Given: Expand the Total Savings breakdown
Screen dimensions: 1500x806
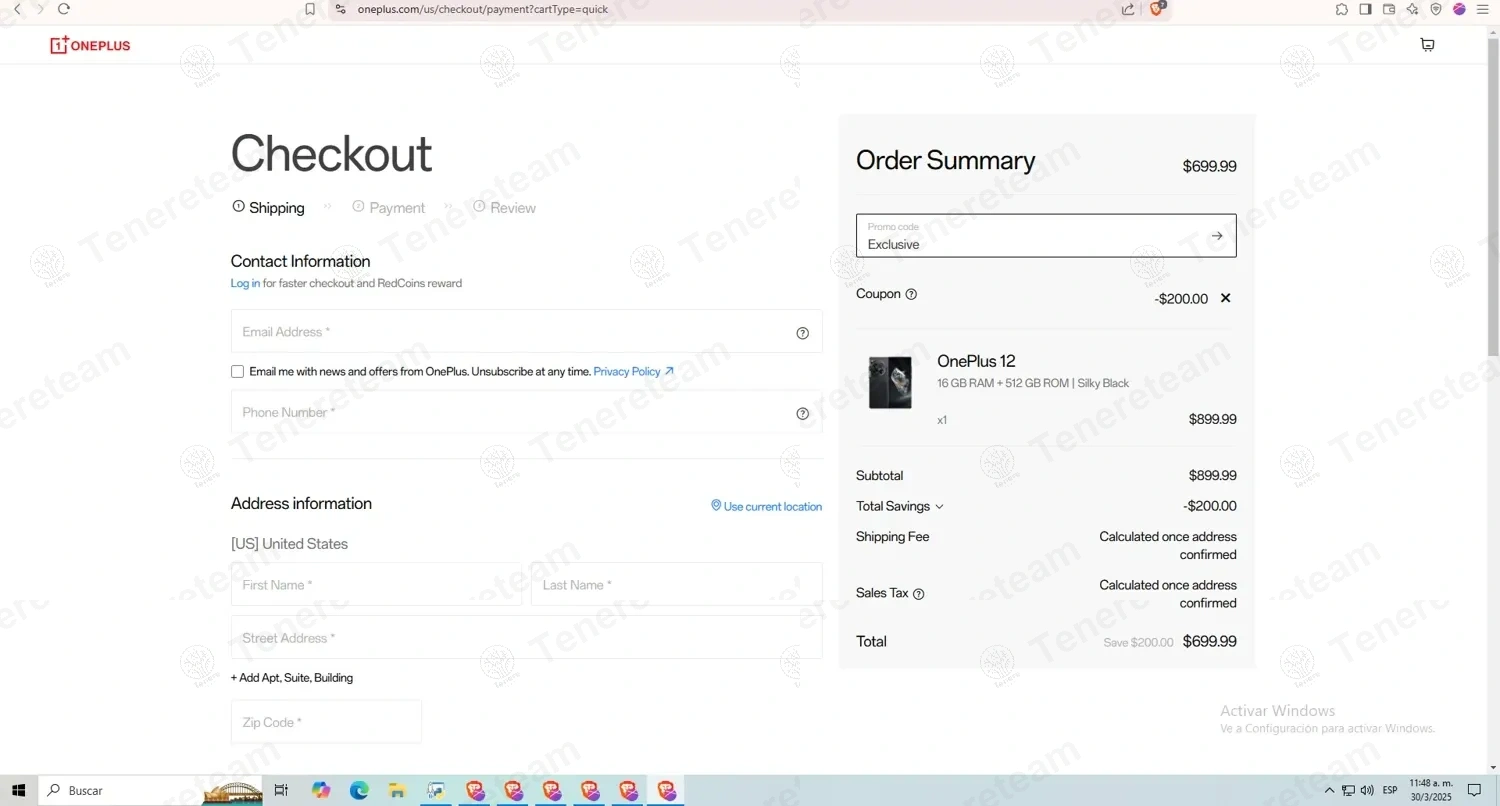Looking at the screenshot, I should 939,507.
